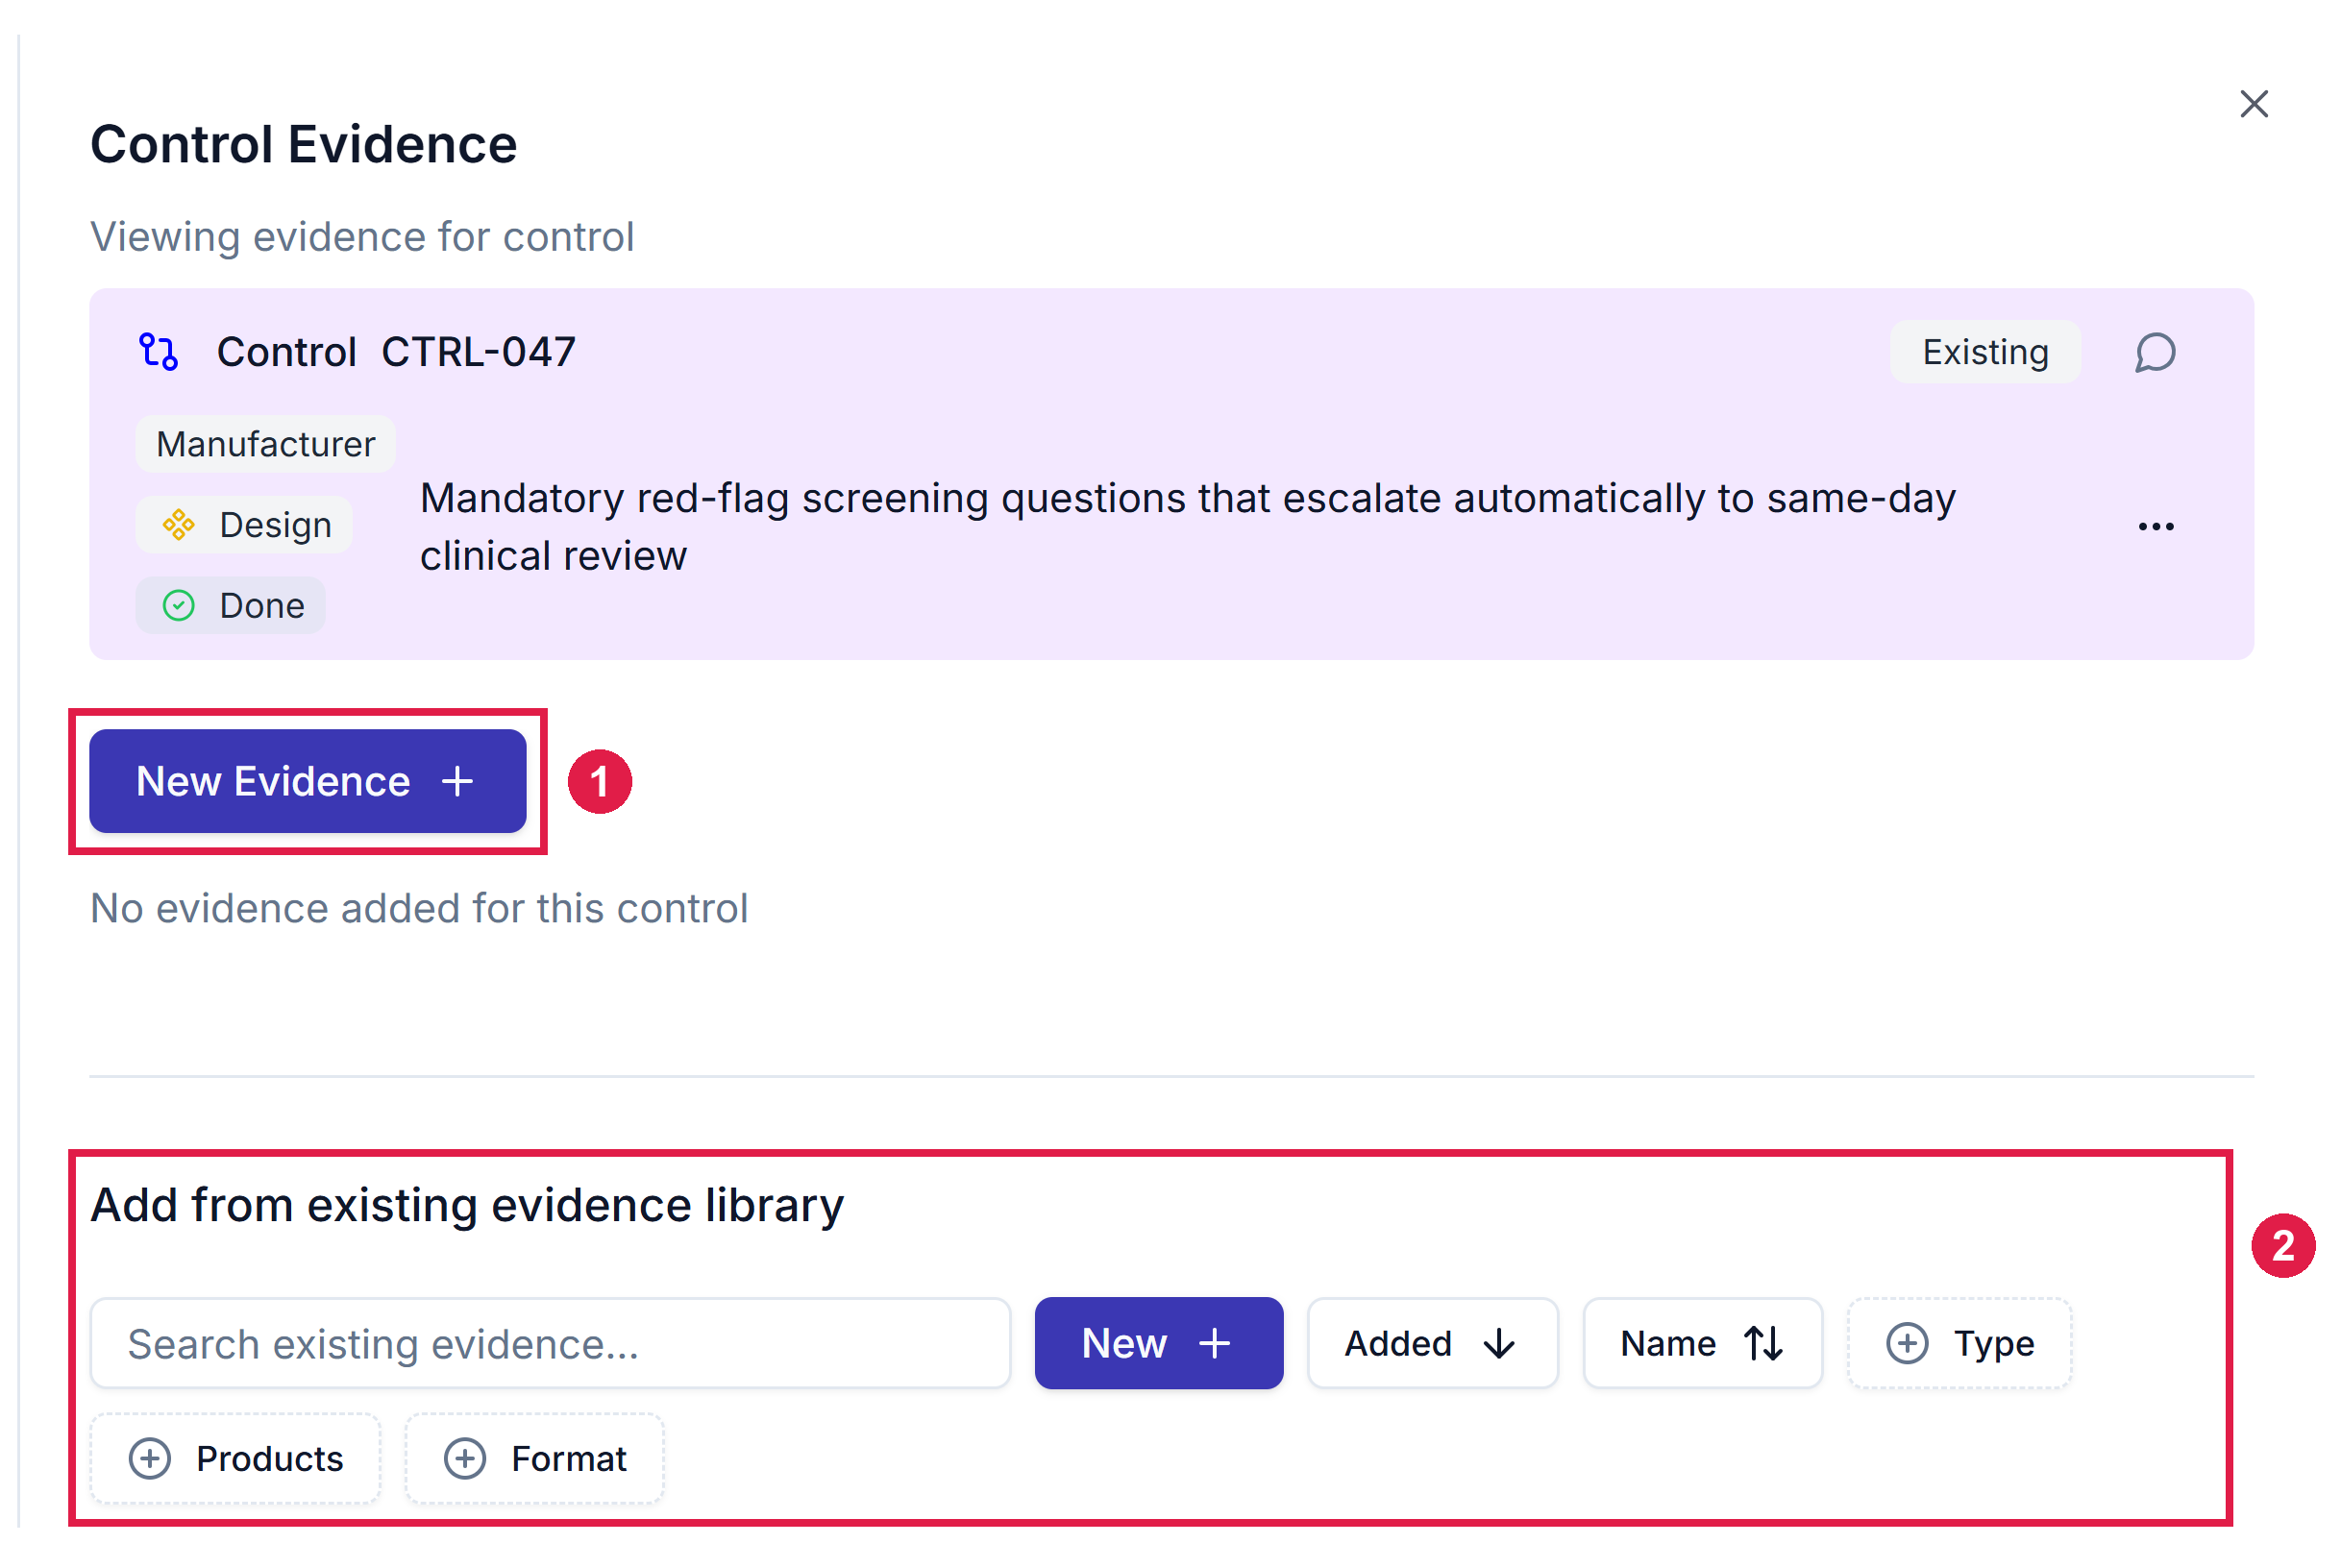2341x1568 pixels.
Task: Click the New Evidence button
Action: coord(307,781)
